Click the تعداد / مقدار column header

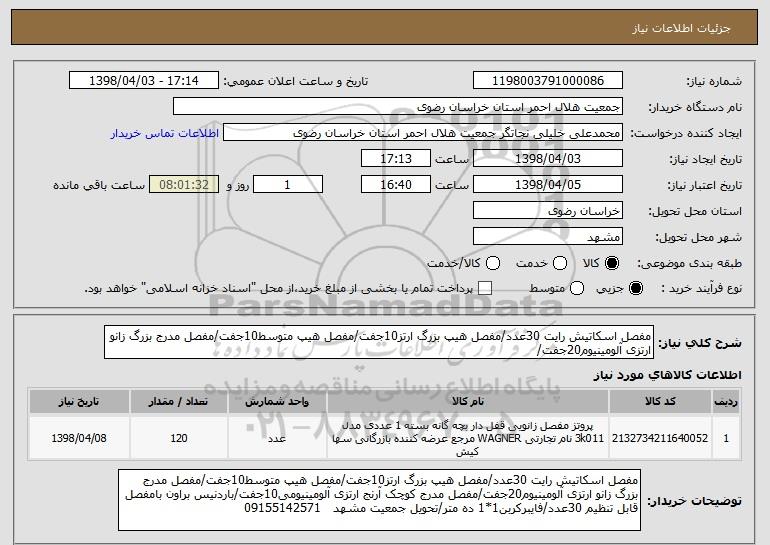click(x=178, y=402)
